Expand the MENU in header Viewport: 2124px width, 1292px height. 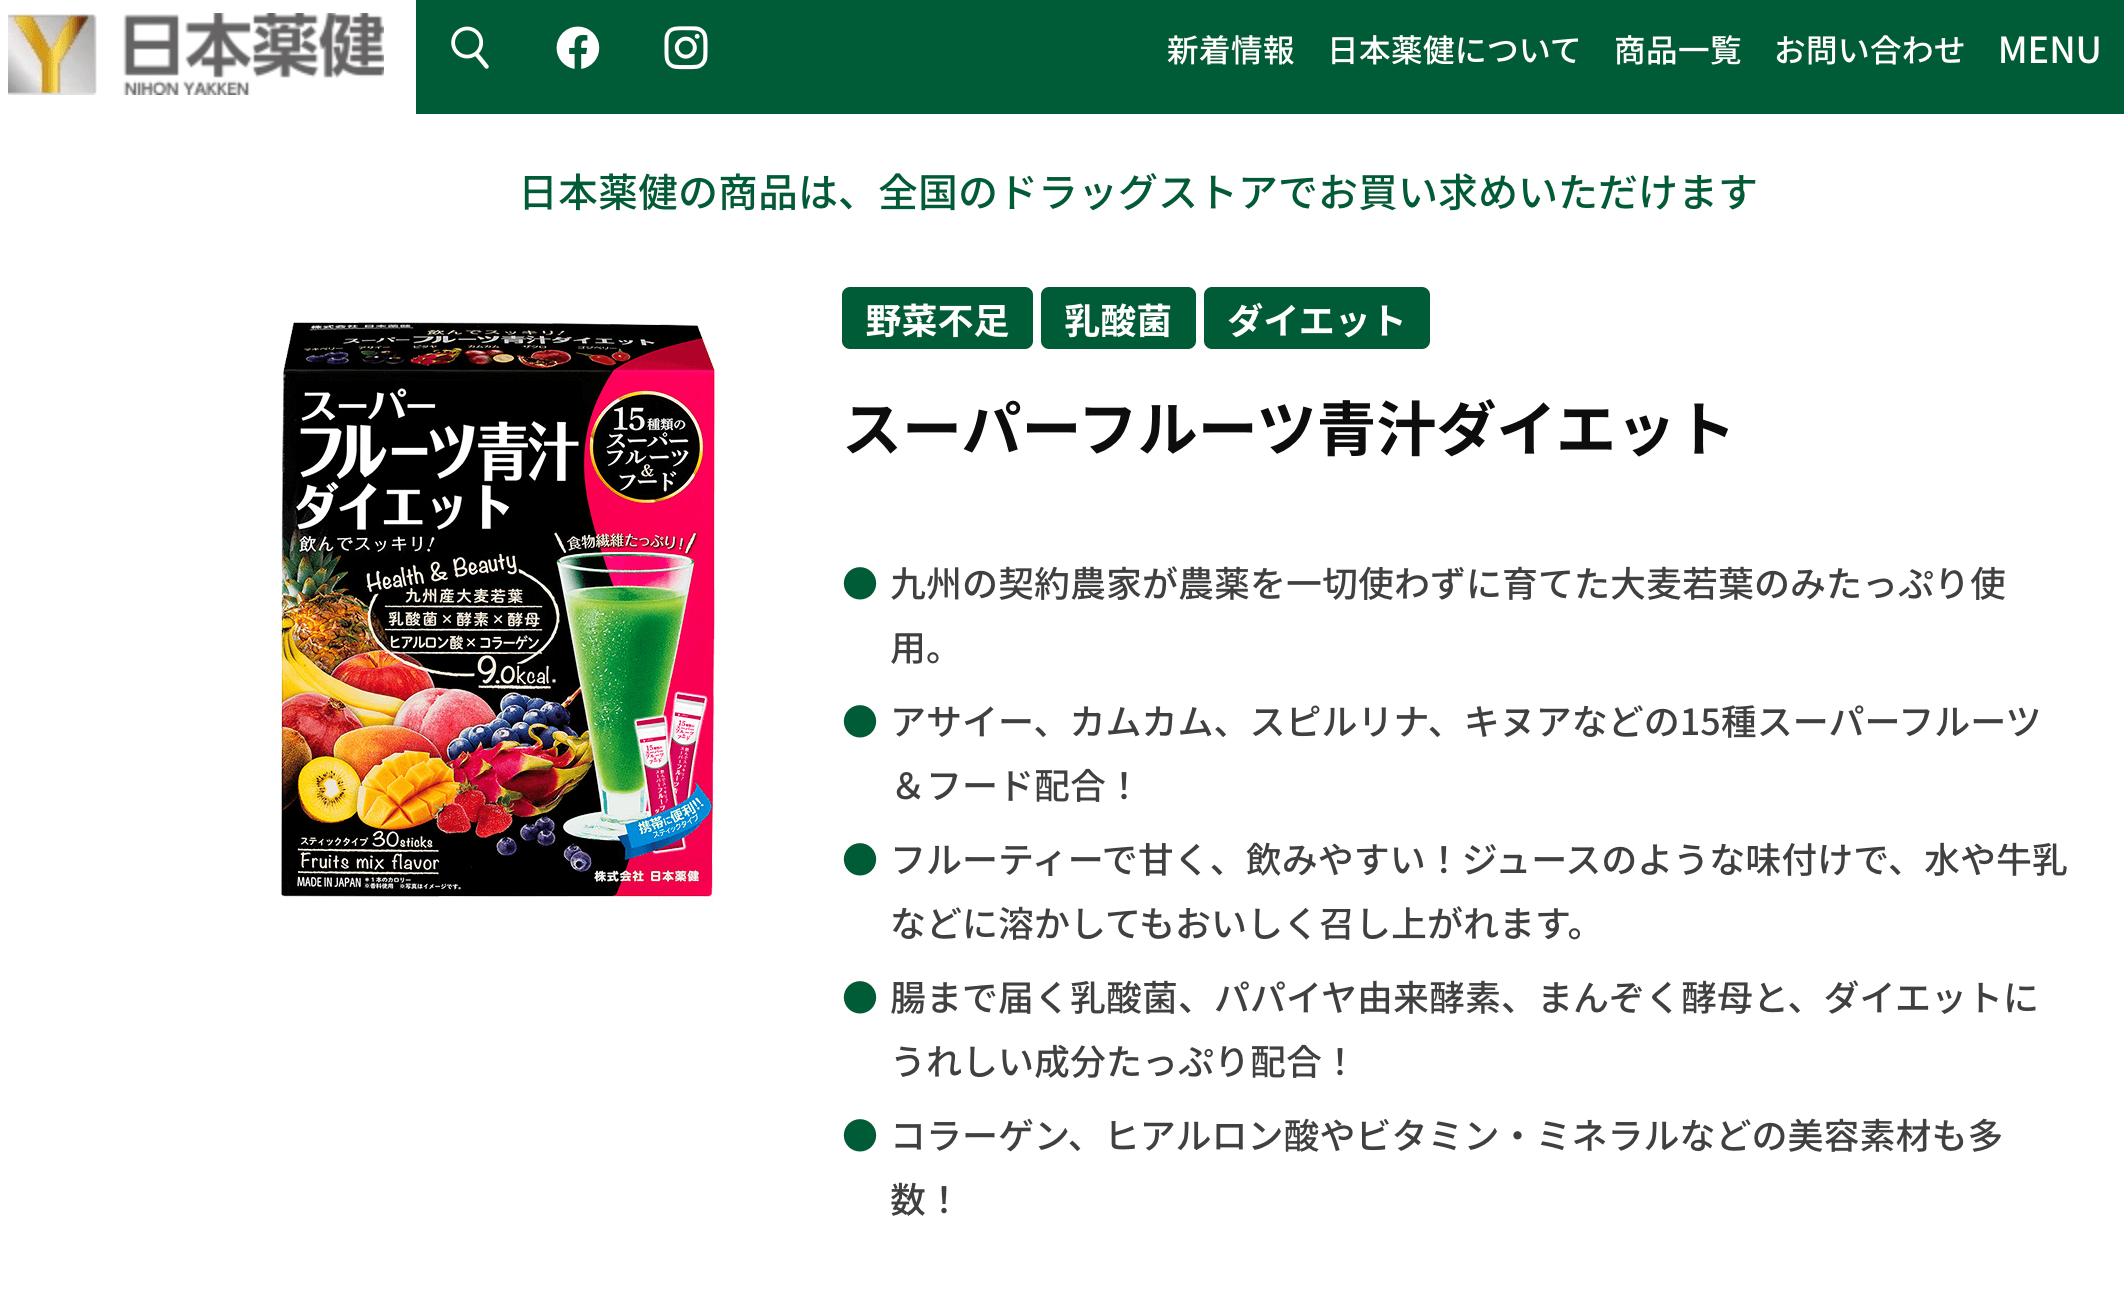point(2049,50)
